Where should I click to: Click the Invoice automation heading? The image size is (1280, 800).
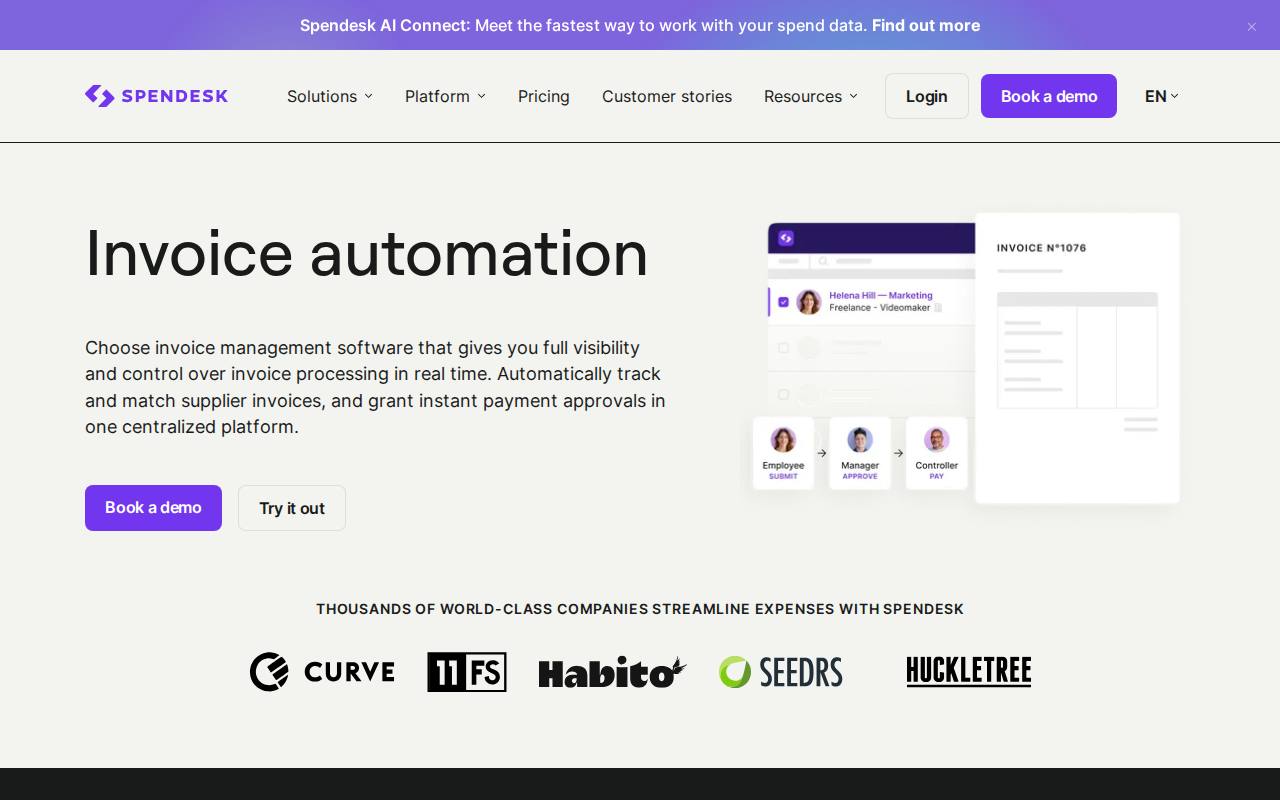coord(367,253)
